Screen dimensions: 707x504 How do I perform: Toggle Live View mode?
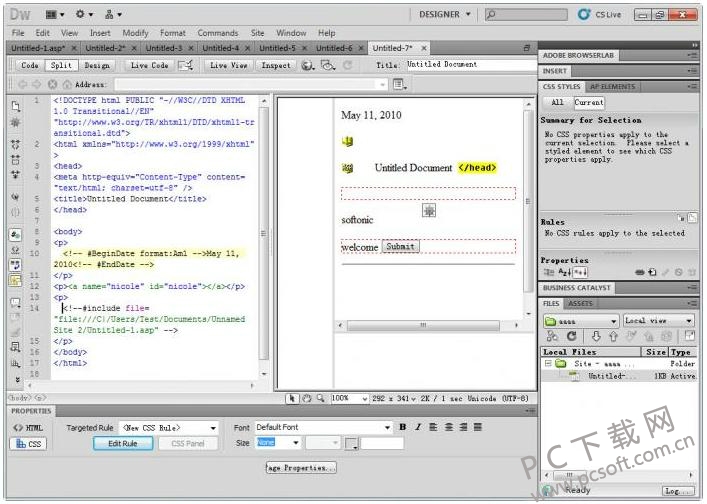click(228, 65)
